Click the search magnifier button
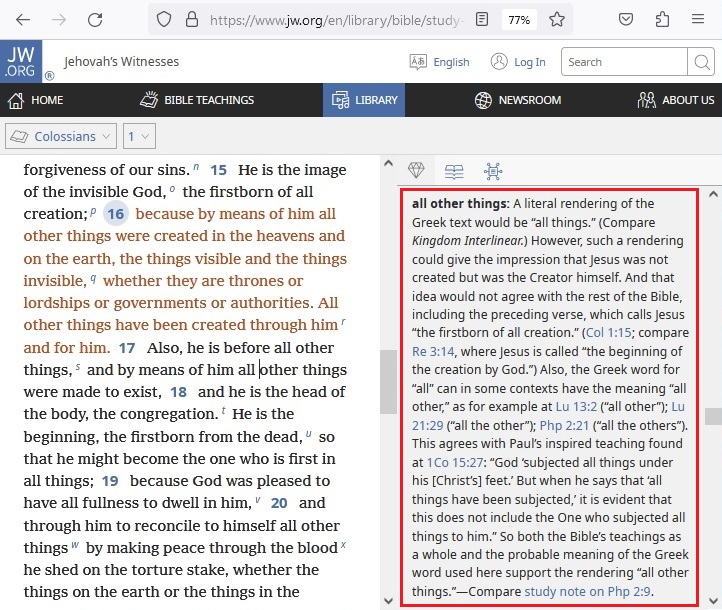The image size is (722, 610). point(701,62)
